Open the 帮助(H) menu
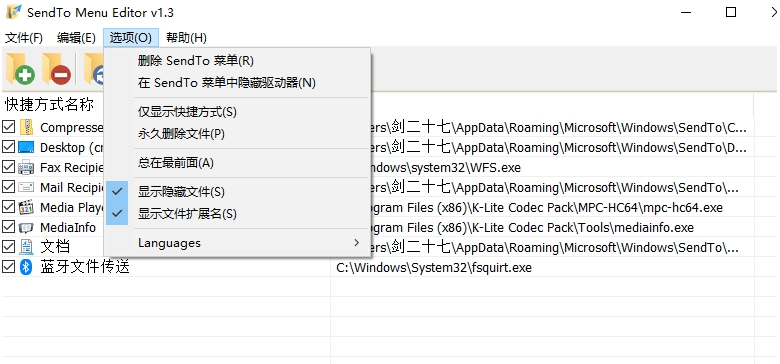 point(186,38)
